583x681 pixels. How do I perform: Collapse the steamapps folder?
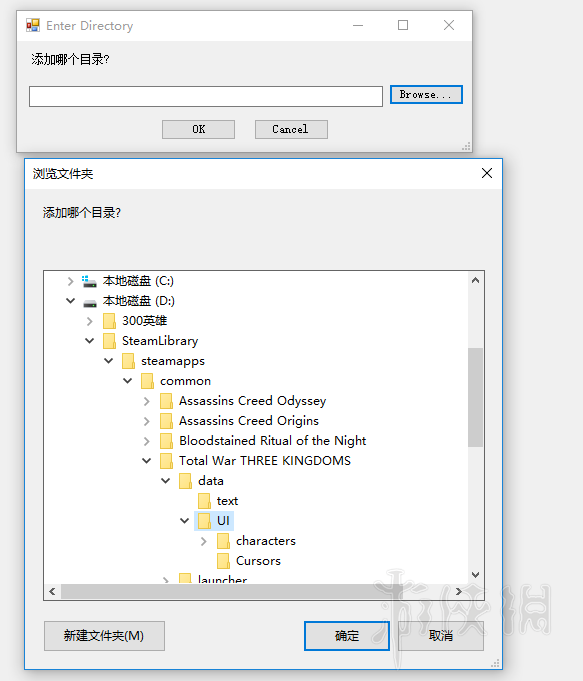pyautogui.click(x=109, y=361)
